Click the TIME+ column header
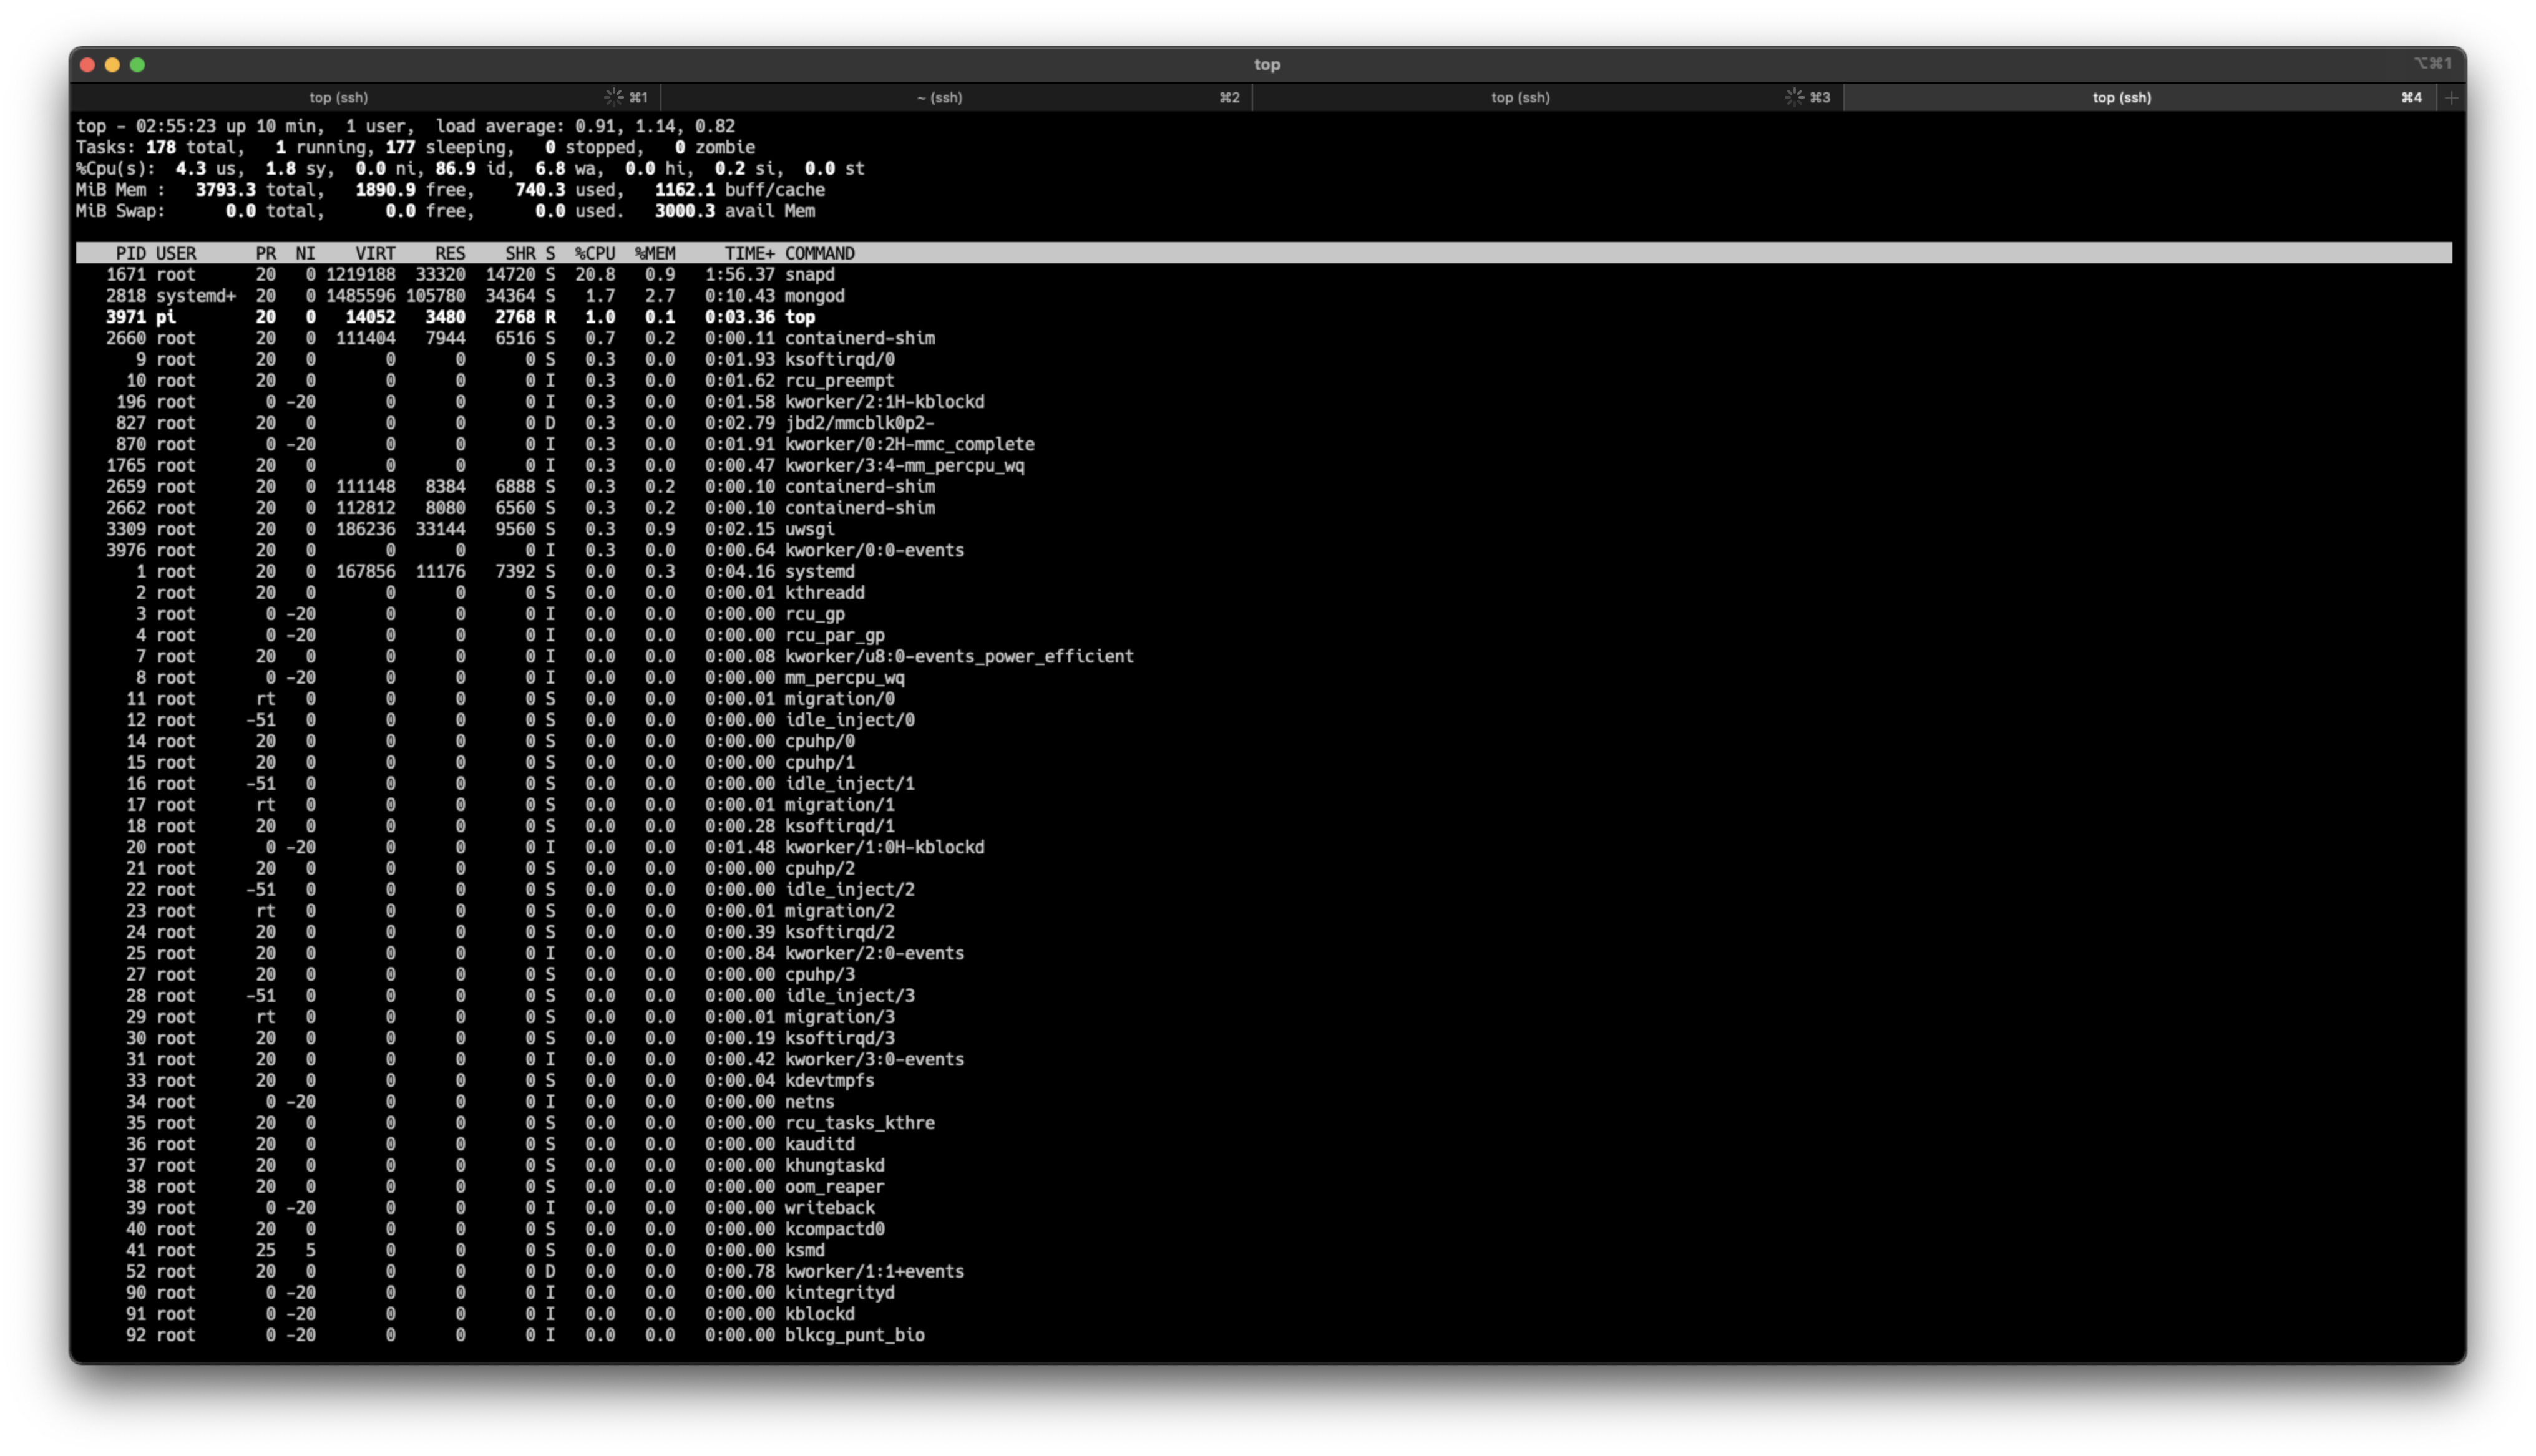The image size is (2536, 1456). (x=750, y=253)
